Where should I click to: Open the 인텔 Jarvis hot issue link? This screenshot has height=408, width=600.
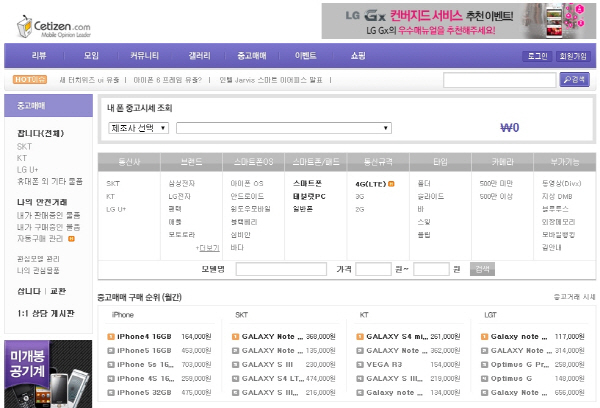271,80
